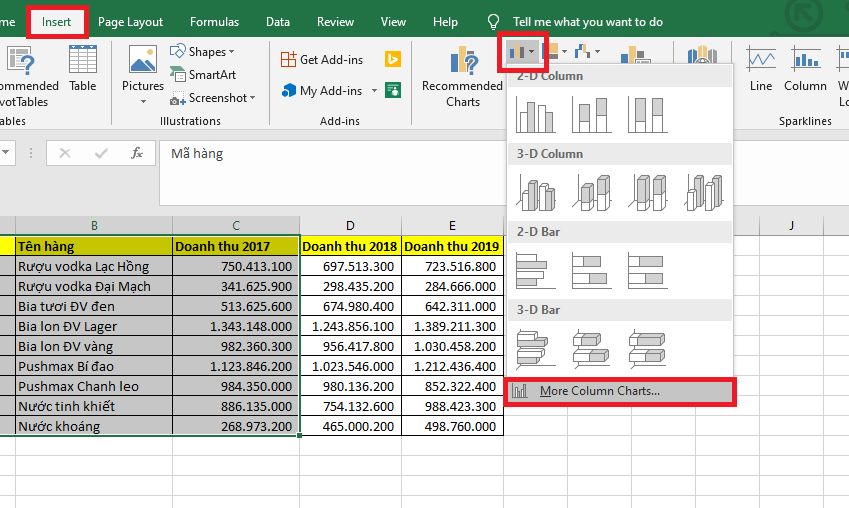The image size is (849, 508).
Task: Click the formula bar containing Mã hàng
Action: click(400, 154)
